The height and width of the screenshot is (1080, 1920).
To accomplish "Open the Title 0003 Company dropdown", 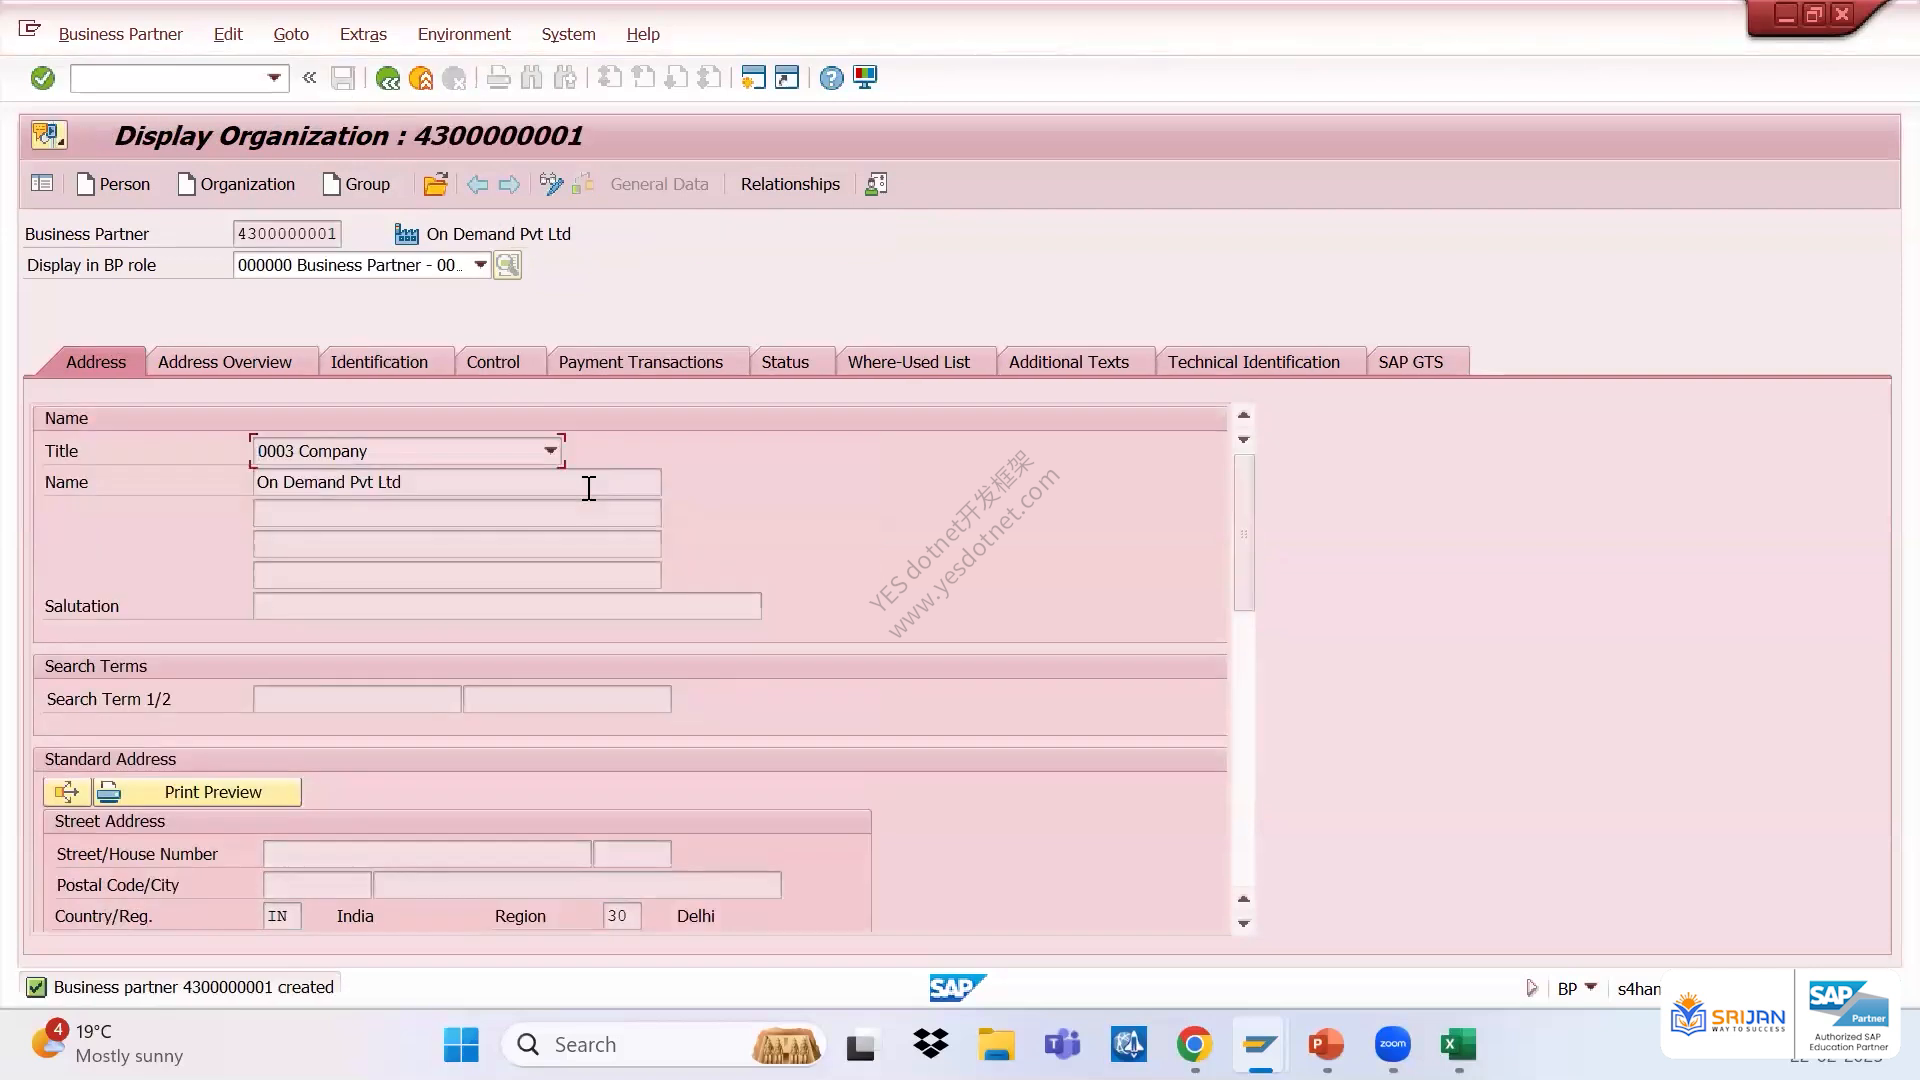I will 550,451.
